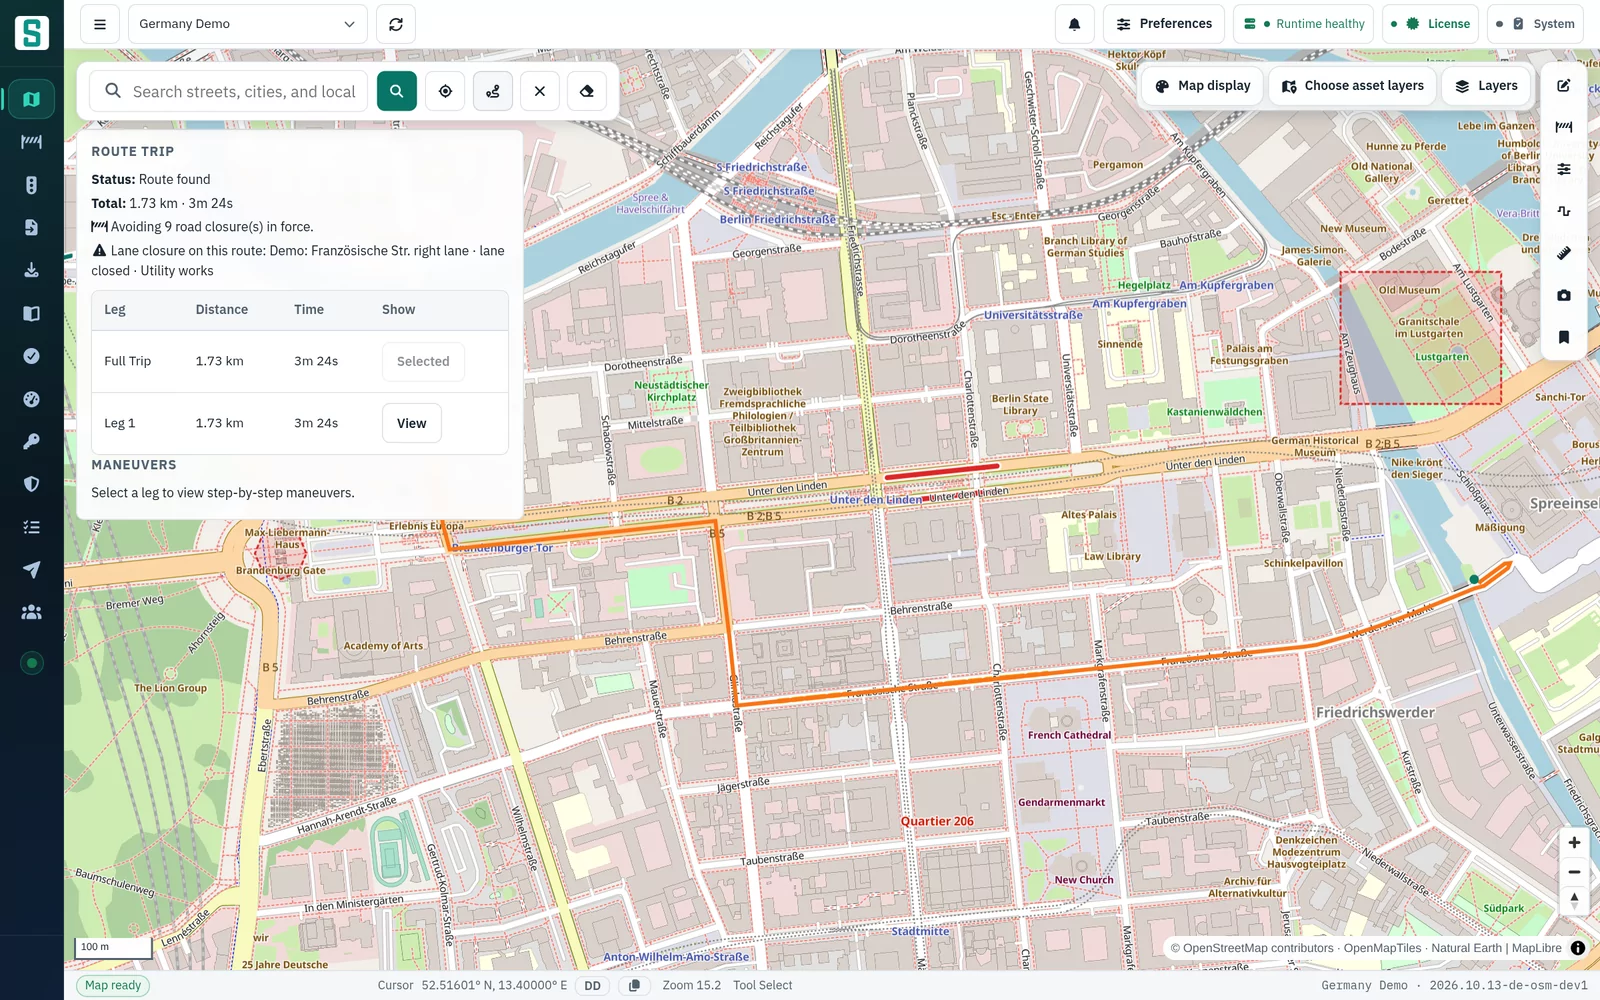1600x1000 pixels.
Task: Click the locate-me crosshair button
Action: point(445,91)
